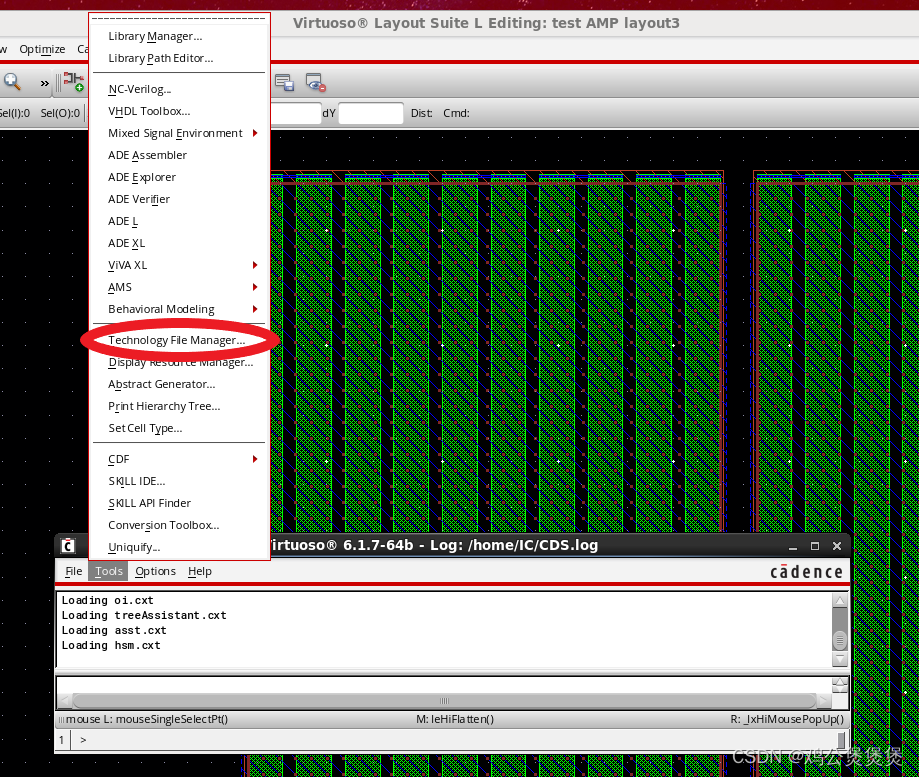Maximize the CDS.log window
Screen dimensions: 919x777
815,546
